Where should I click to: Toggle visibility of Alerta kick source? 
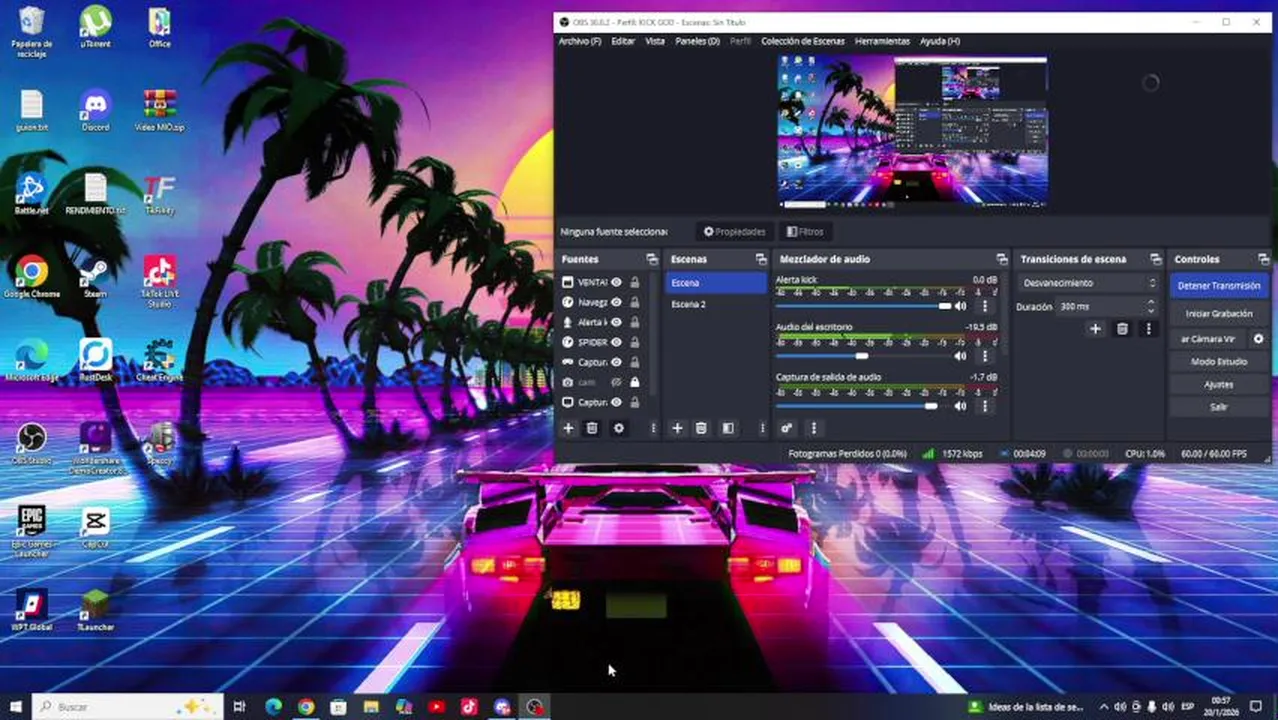(x=616, y=322)
